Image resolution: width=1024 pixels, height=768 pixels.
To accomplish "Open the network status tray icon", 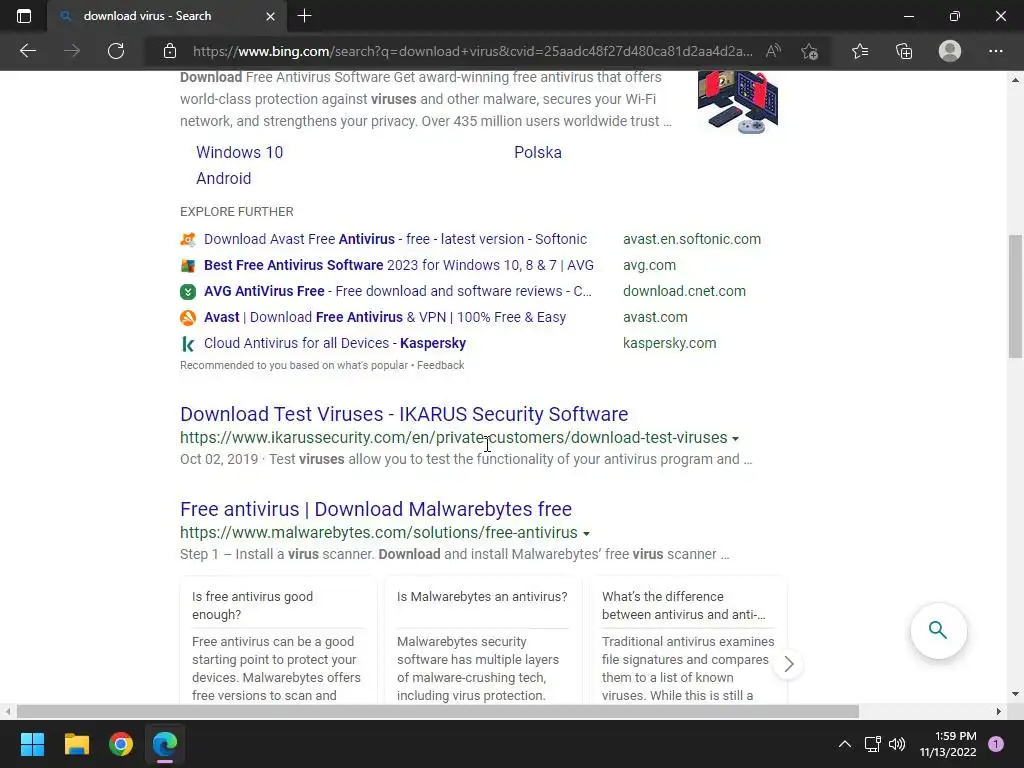I will (x=872, y=744).
